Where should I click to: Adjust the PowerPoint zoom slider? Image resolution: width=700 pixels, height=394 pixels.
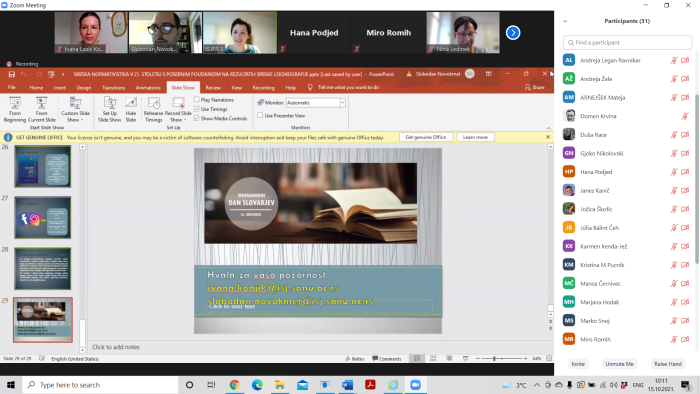point(494,358)
